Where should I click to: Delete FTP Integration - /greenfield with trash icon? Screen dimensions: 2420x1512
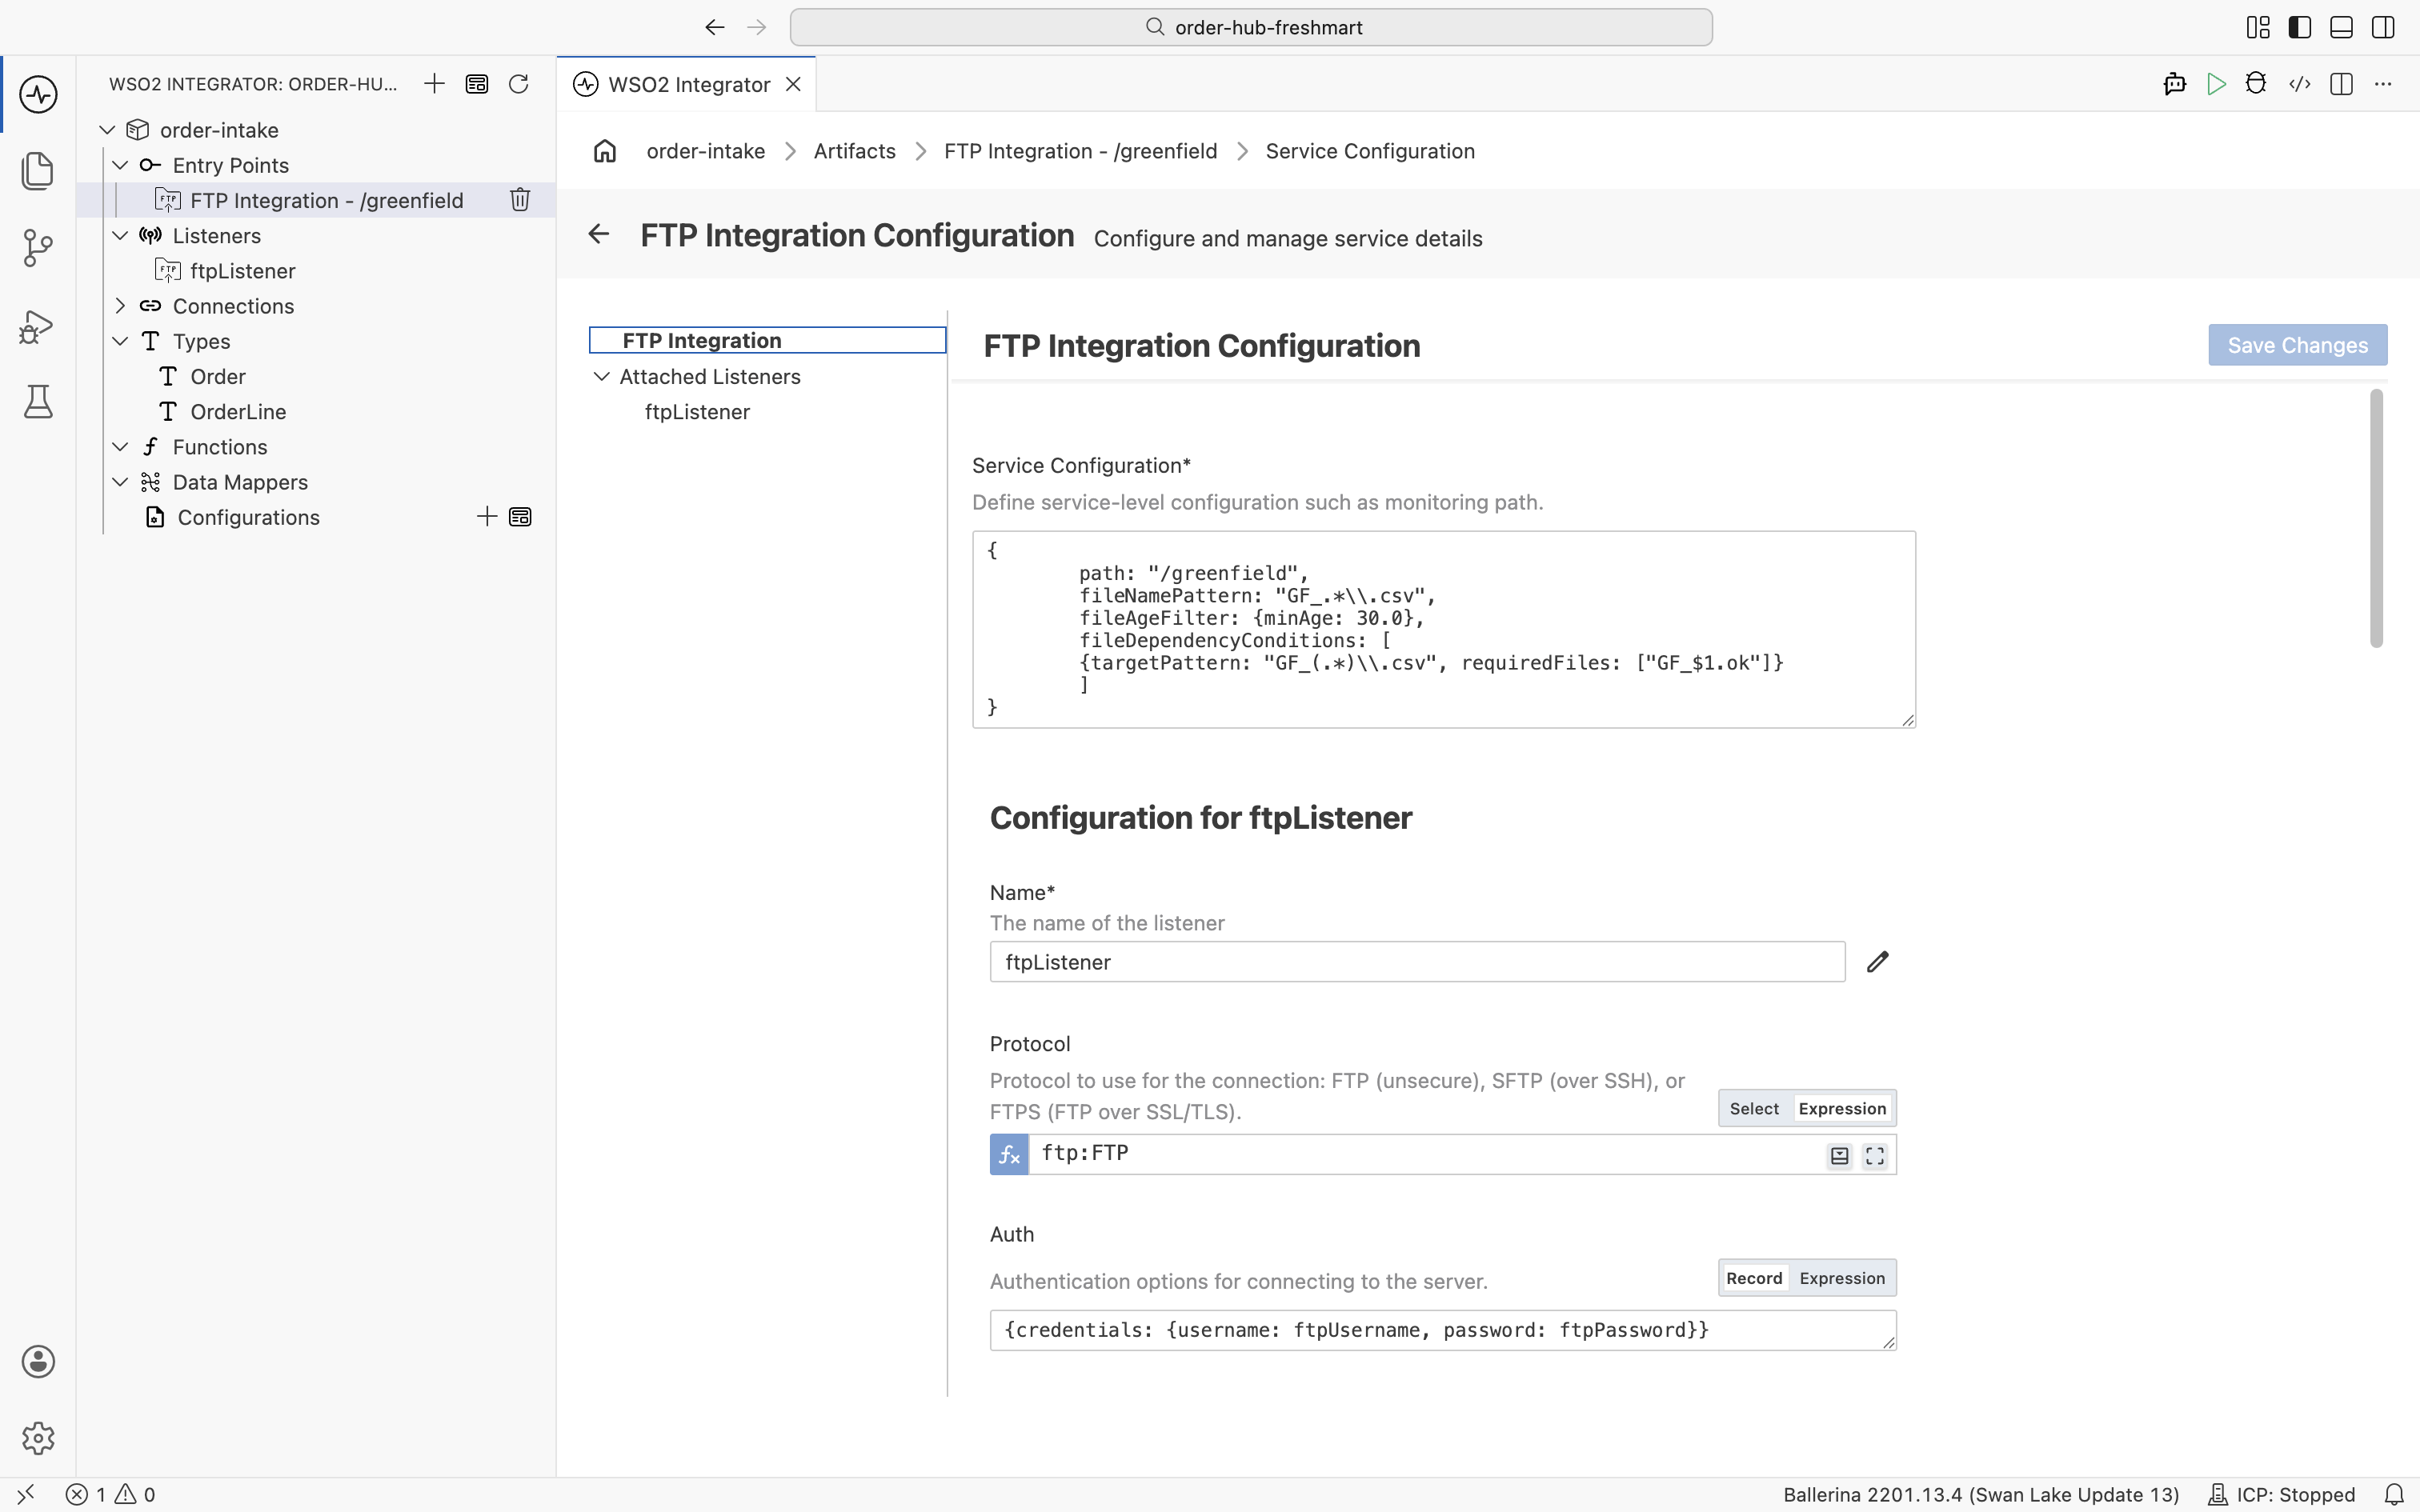click(x=520, y=200)
